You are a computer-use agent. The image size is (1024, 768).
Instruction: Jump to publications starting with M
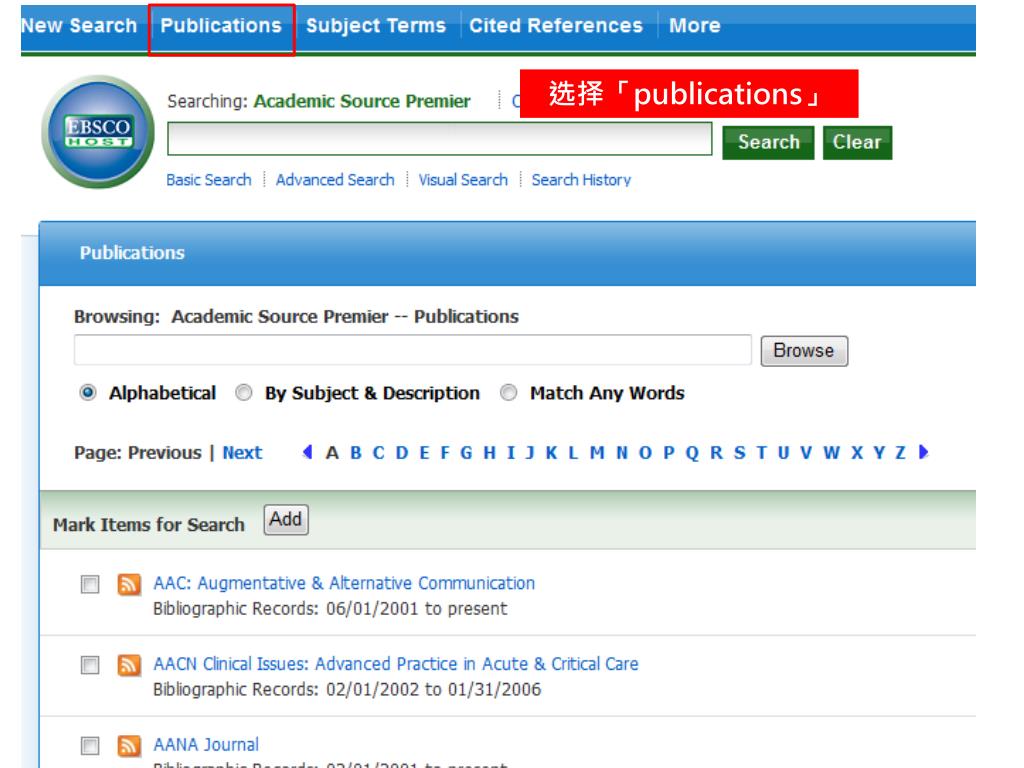[597, 453]
